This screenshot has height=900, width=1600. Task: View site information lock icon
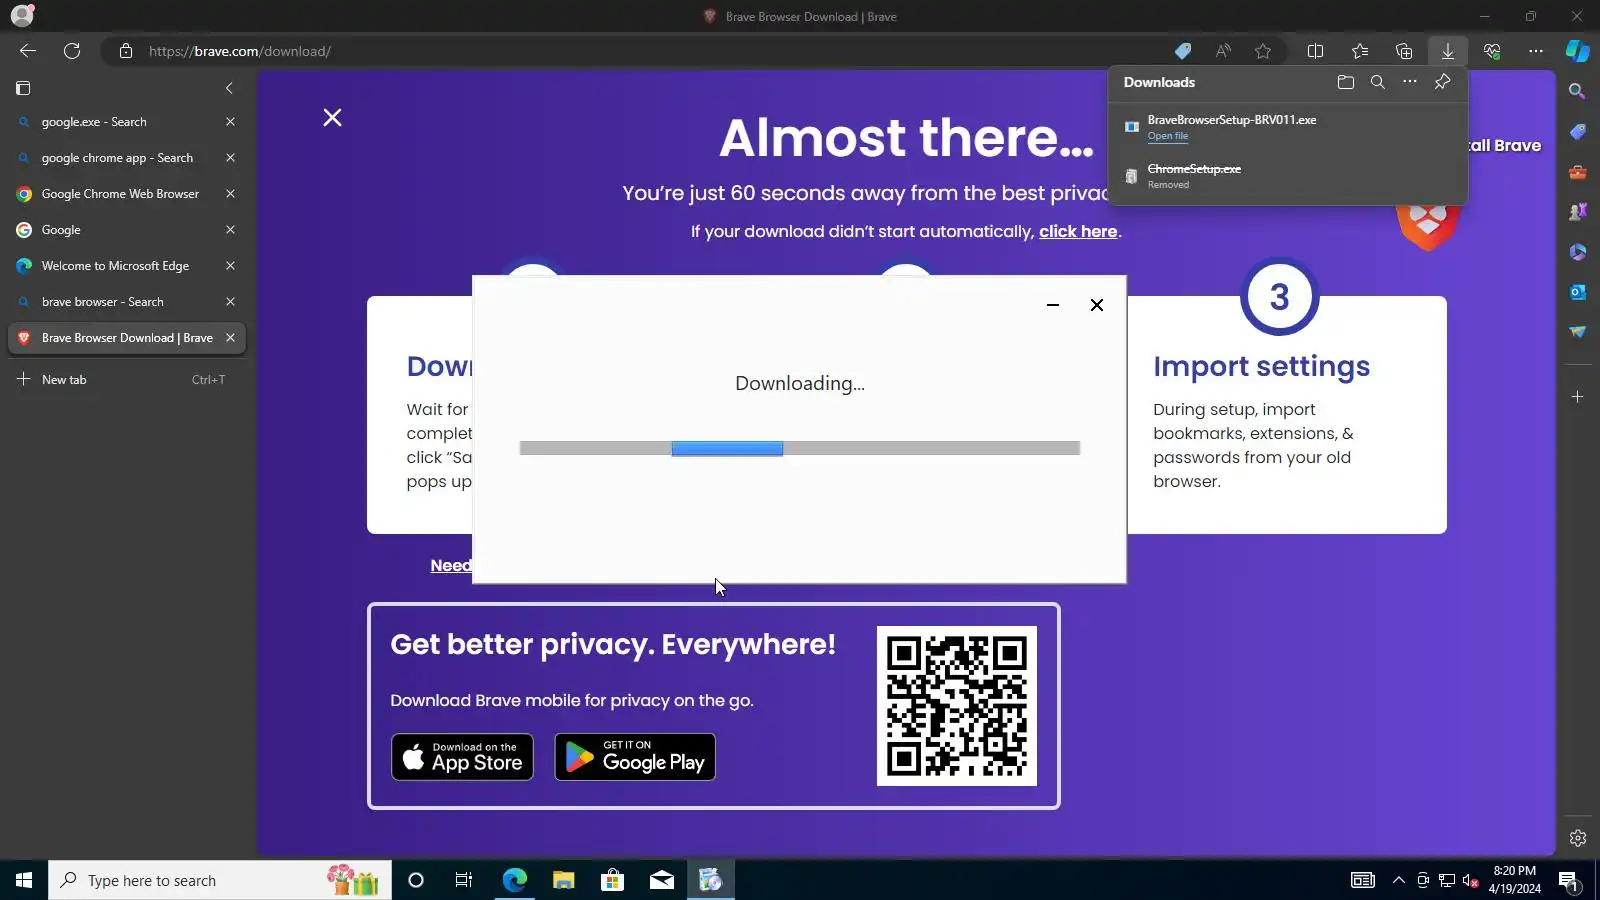(126, 51)
